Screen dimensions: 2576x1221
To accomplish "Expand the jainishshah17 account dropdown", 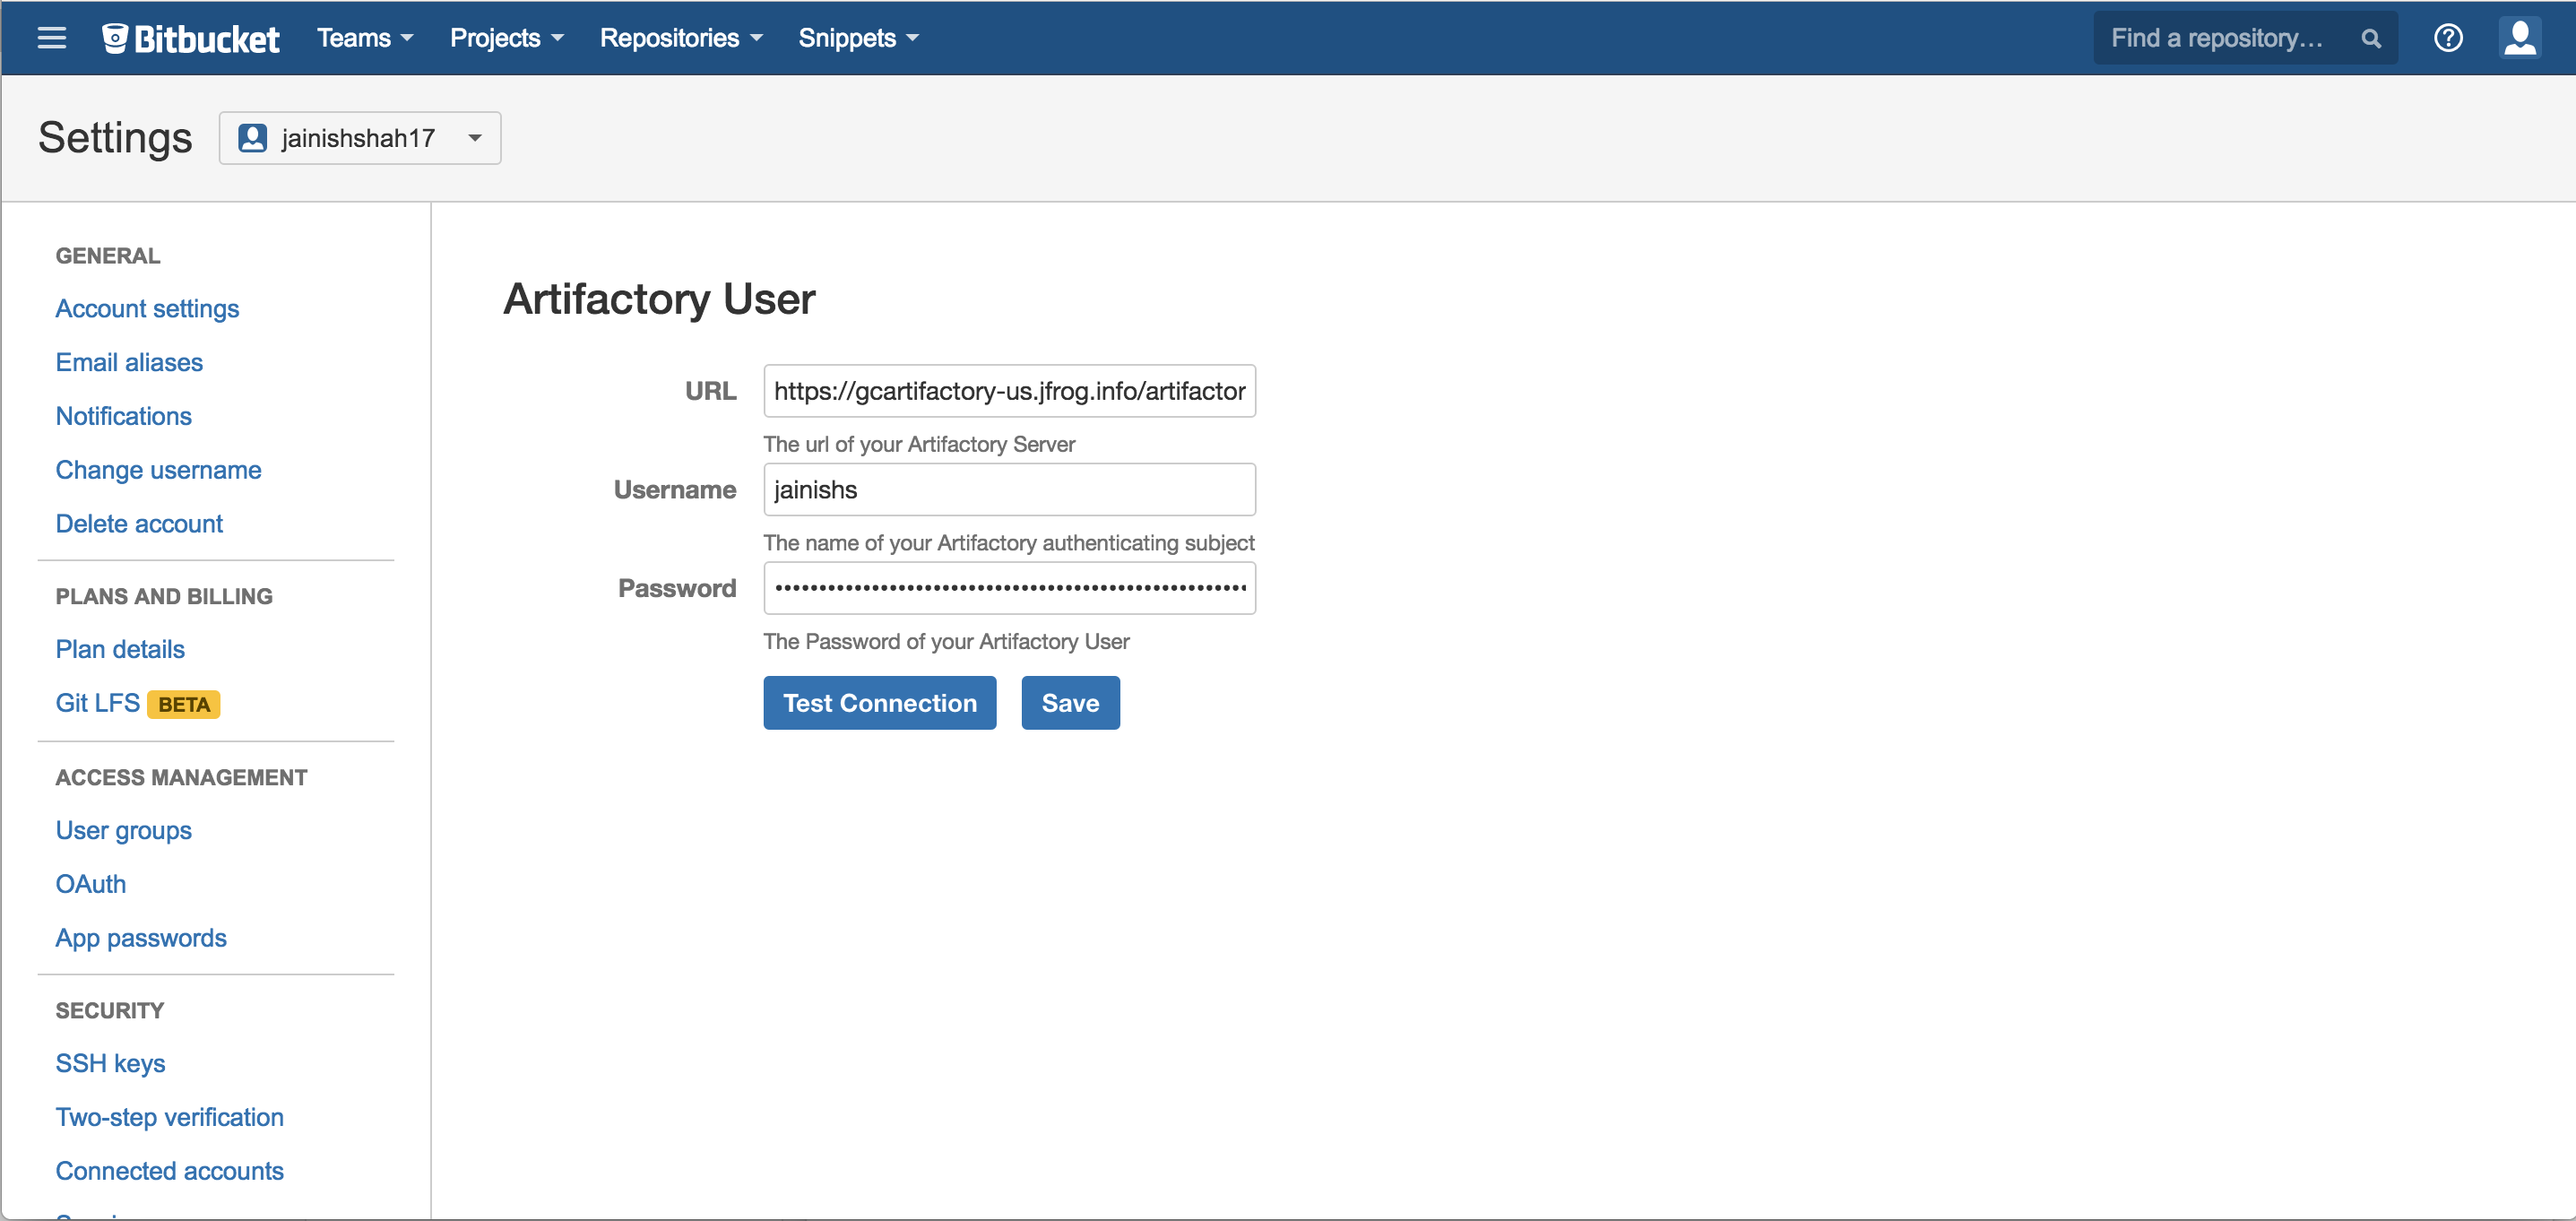I will click(360, 138).
